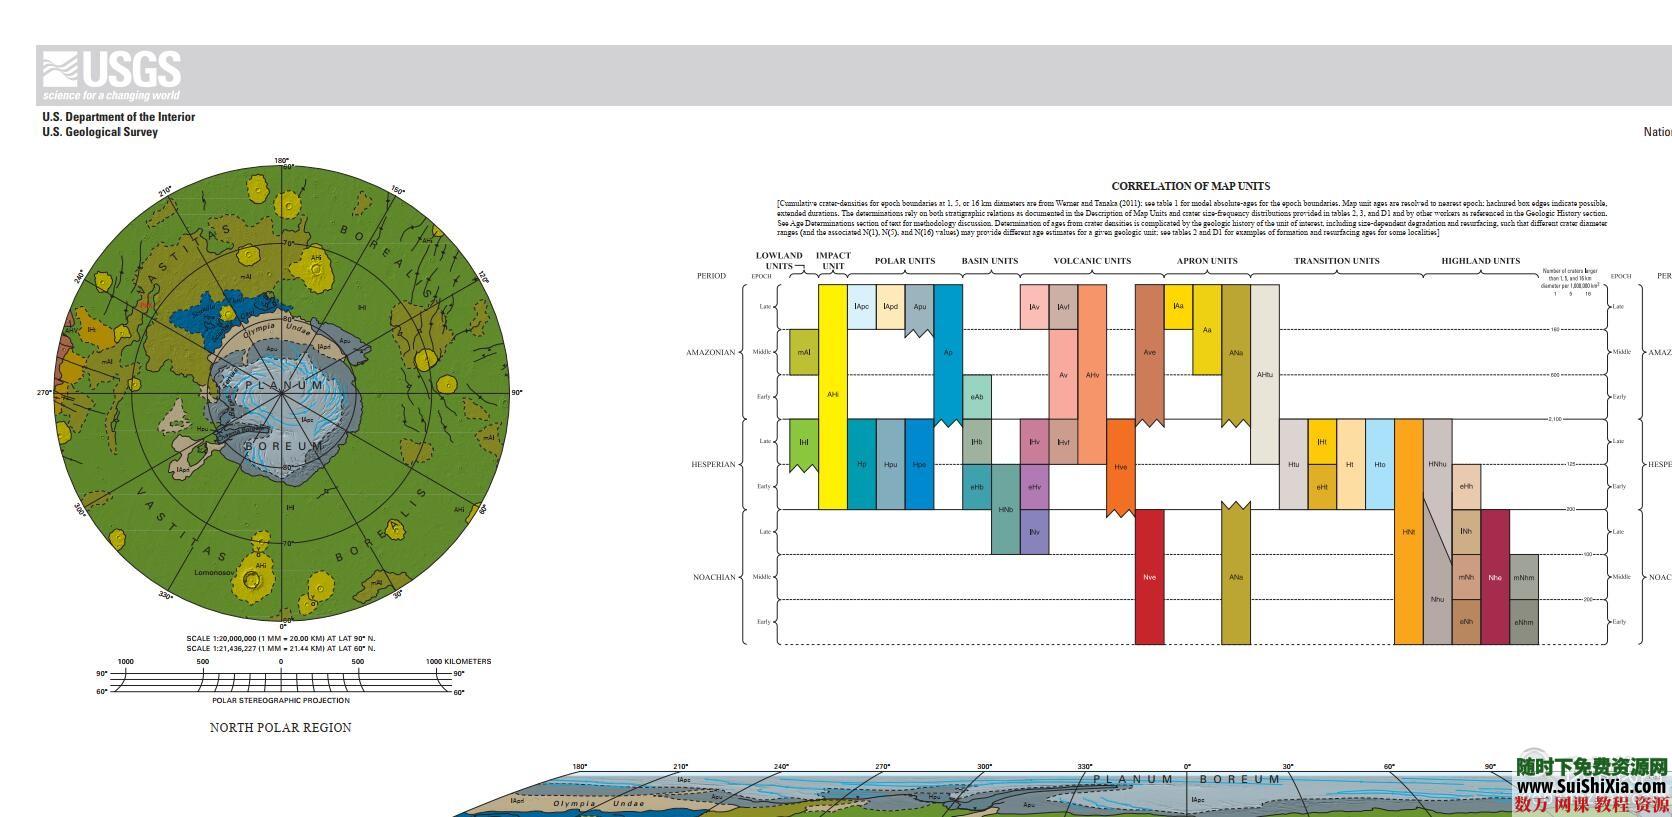Pick the crimson Nhe highland unit box
1672x817 pixels.
pos(1495,577)
